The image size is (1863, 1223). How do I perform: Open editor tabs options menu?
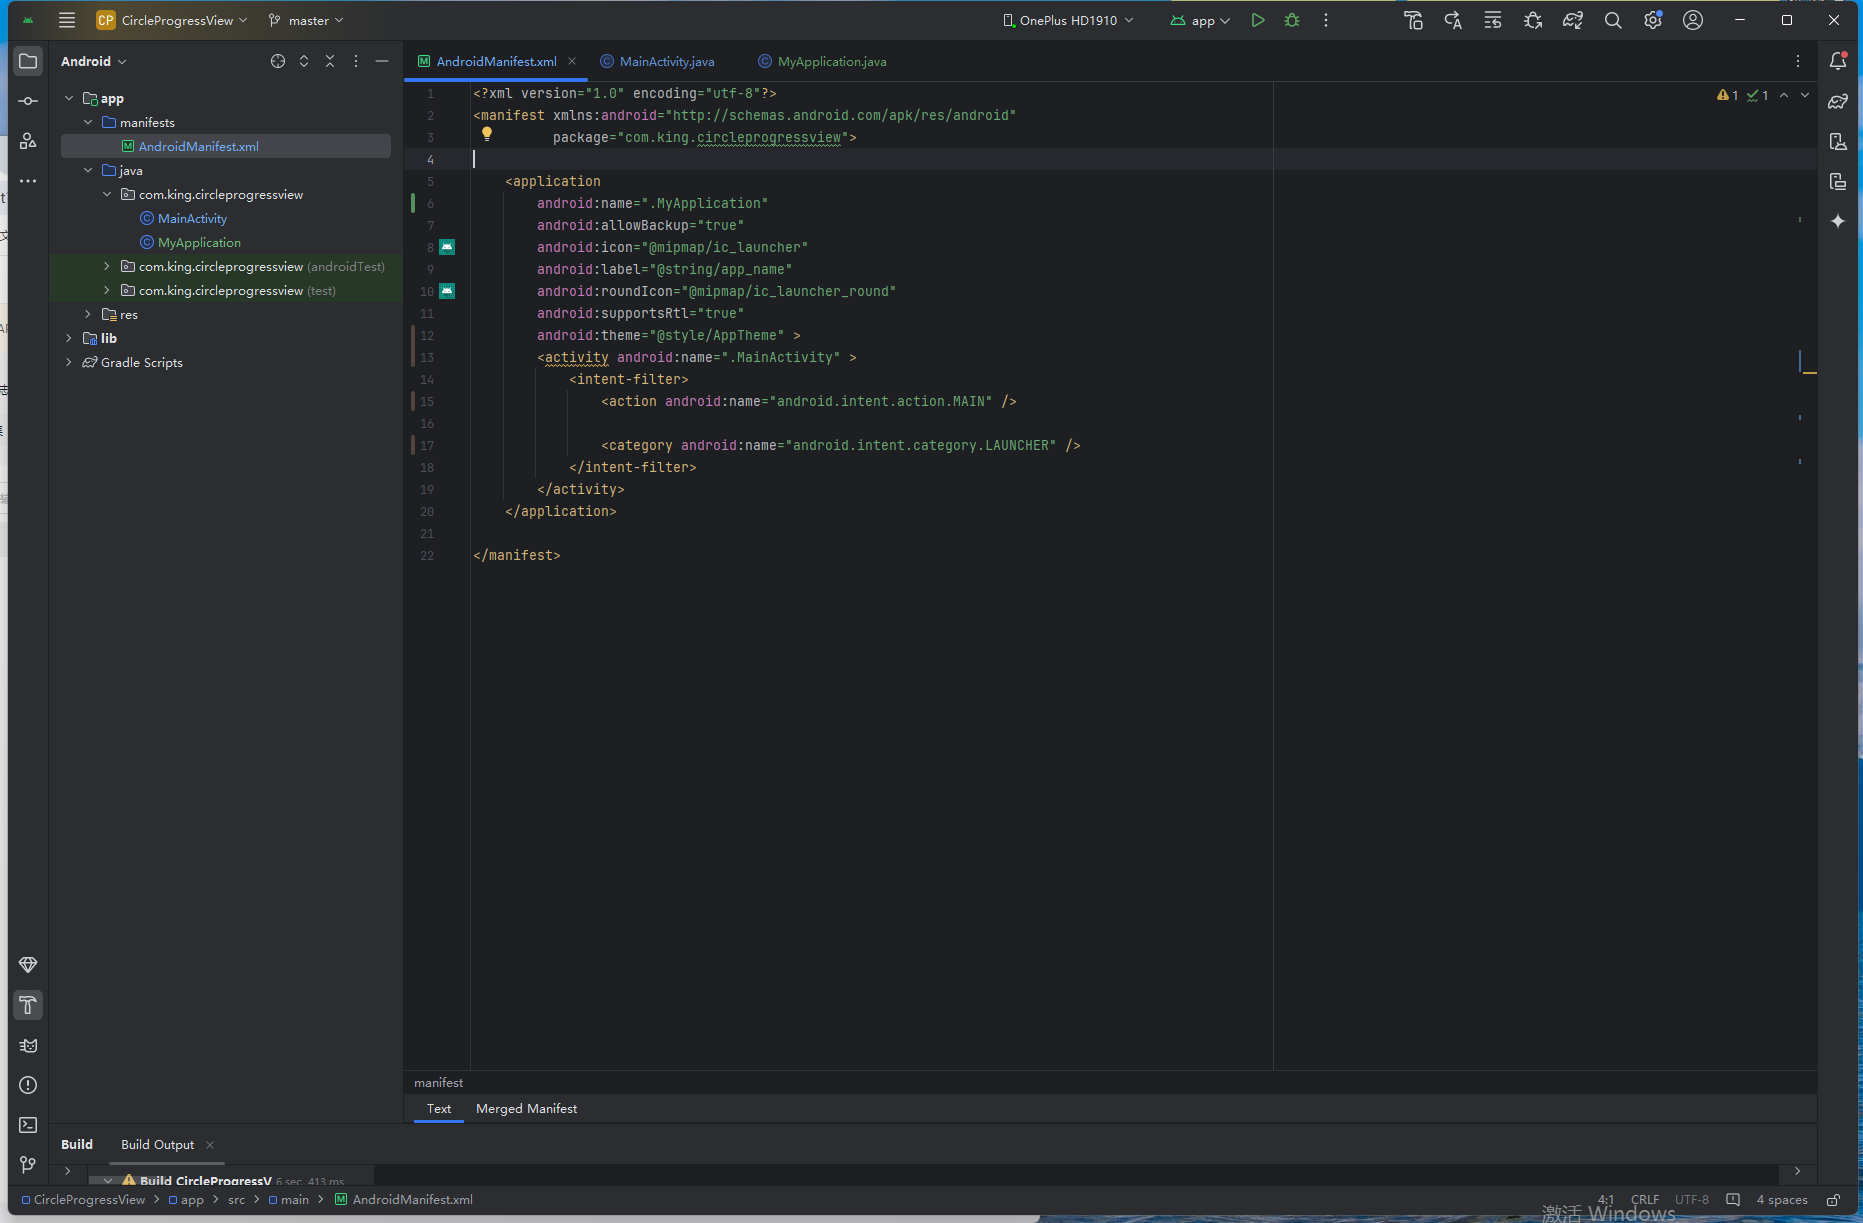pos(1798,61)
